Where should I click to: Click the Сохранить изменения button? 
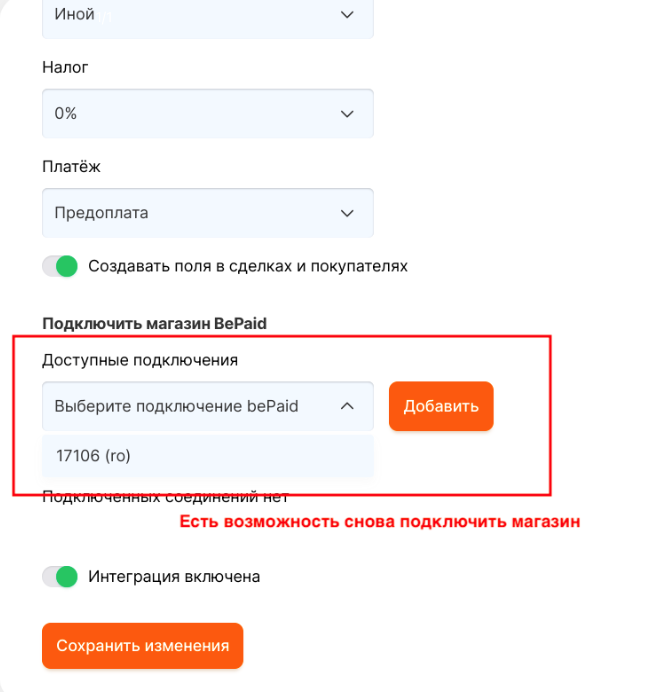tap(142, 646)
